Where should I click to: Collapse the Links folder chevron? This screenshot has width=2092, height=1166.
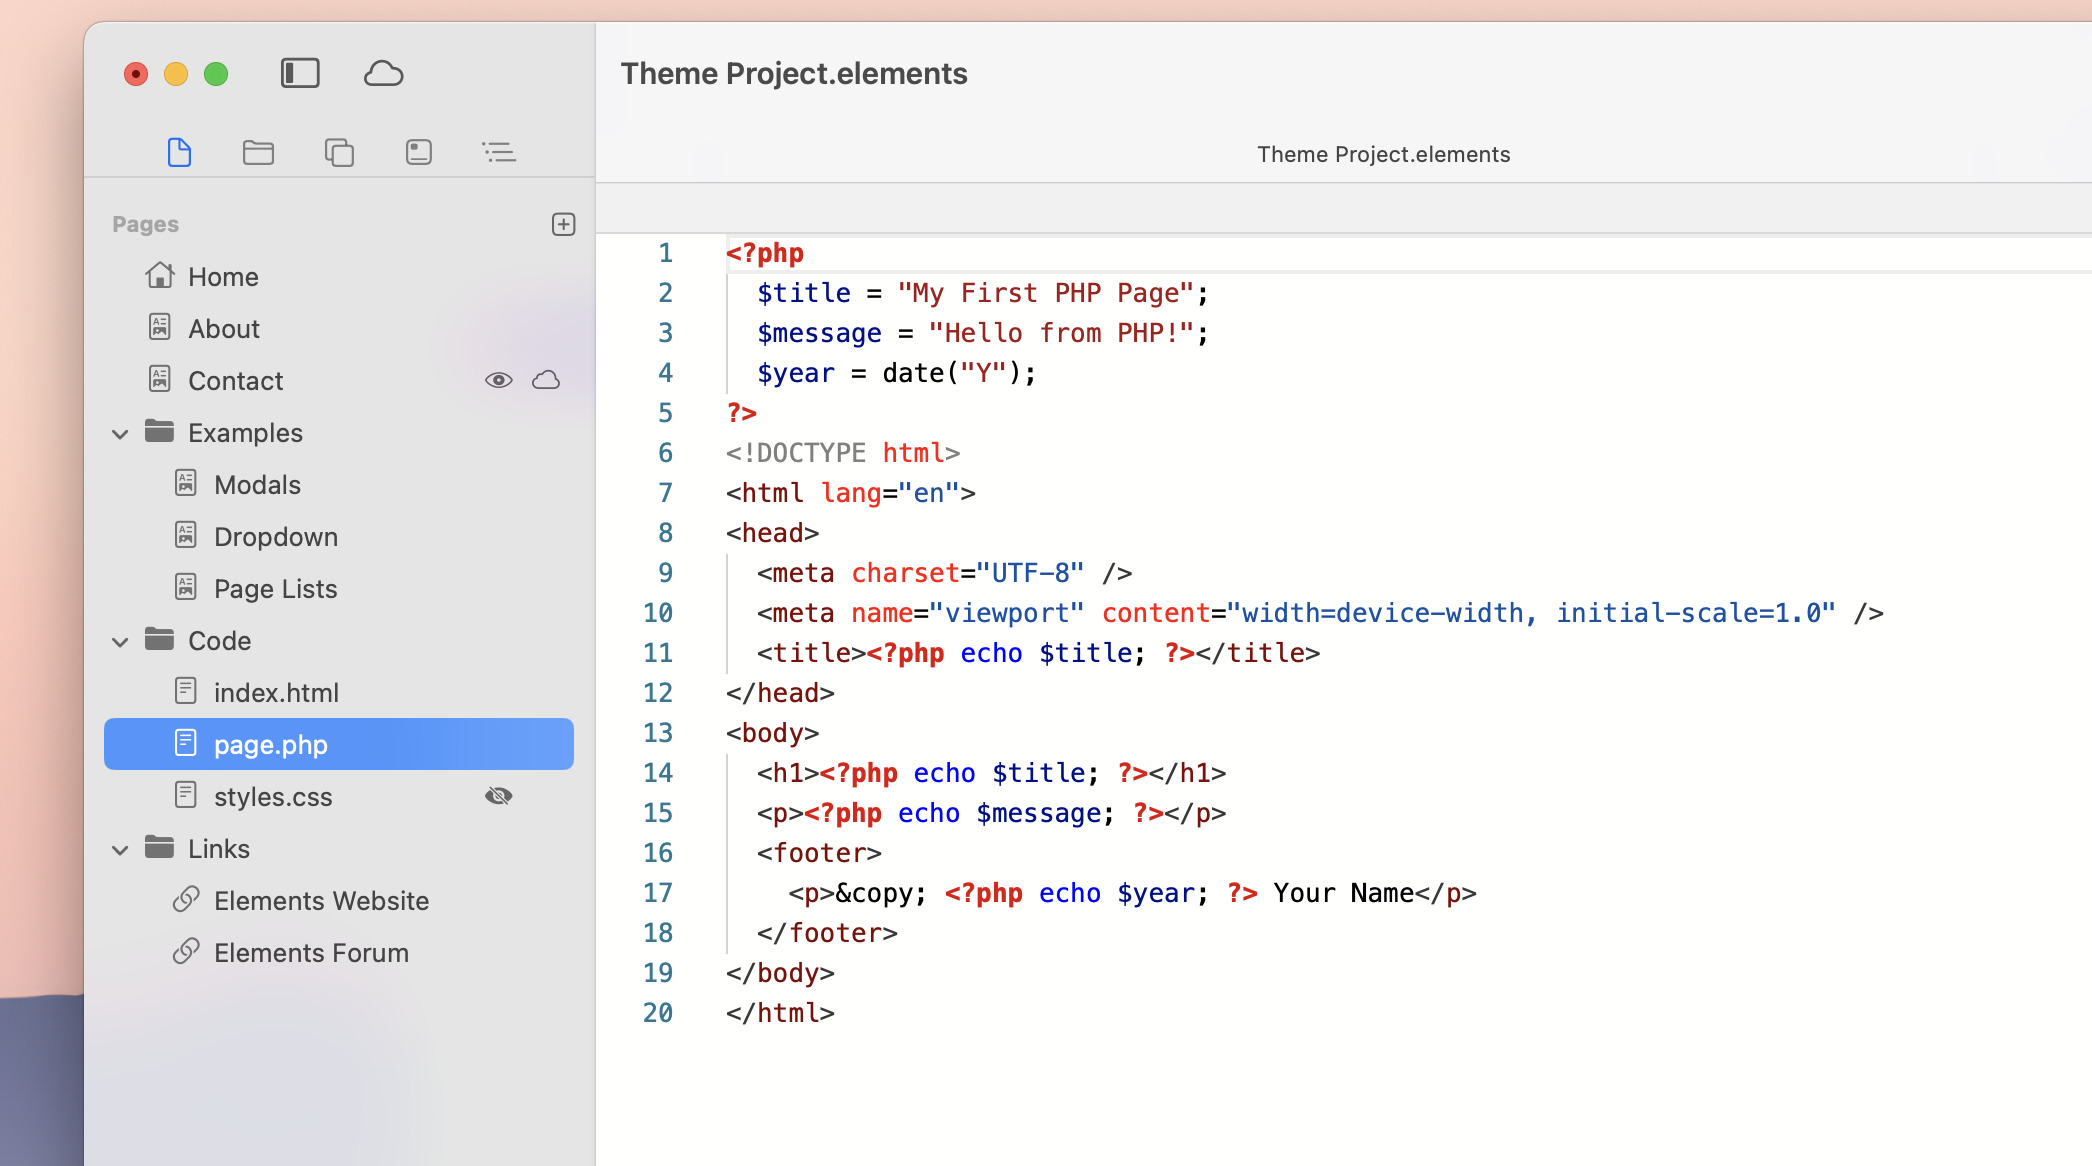tap(121, 849)
